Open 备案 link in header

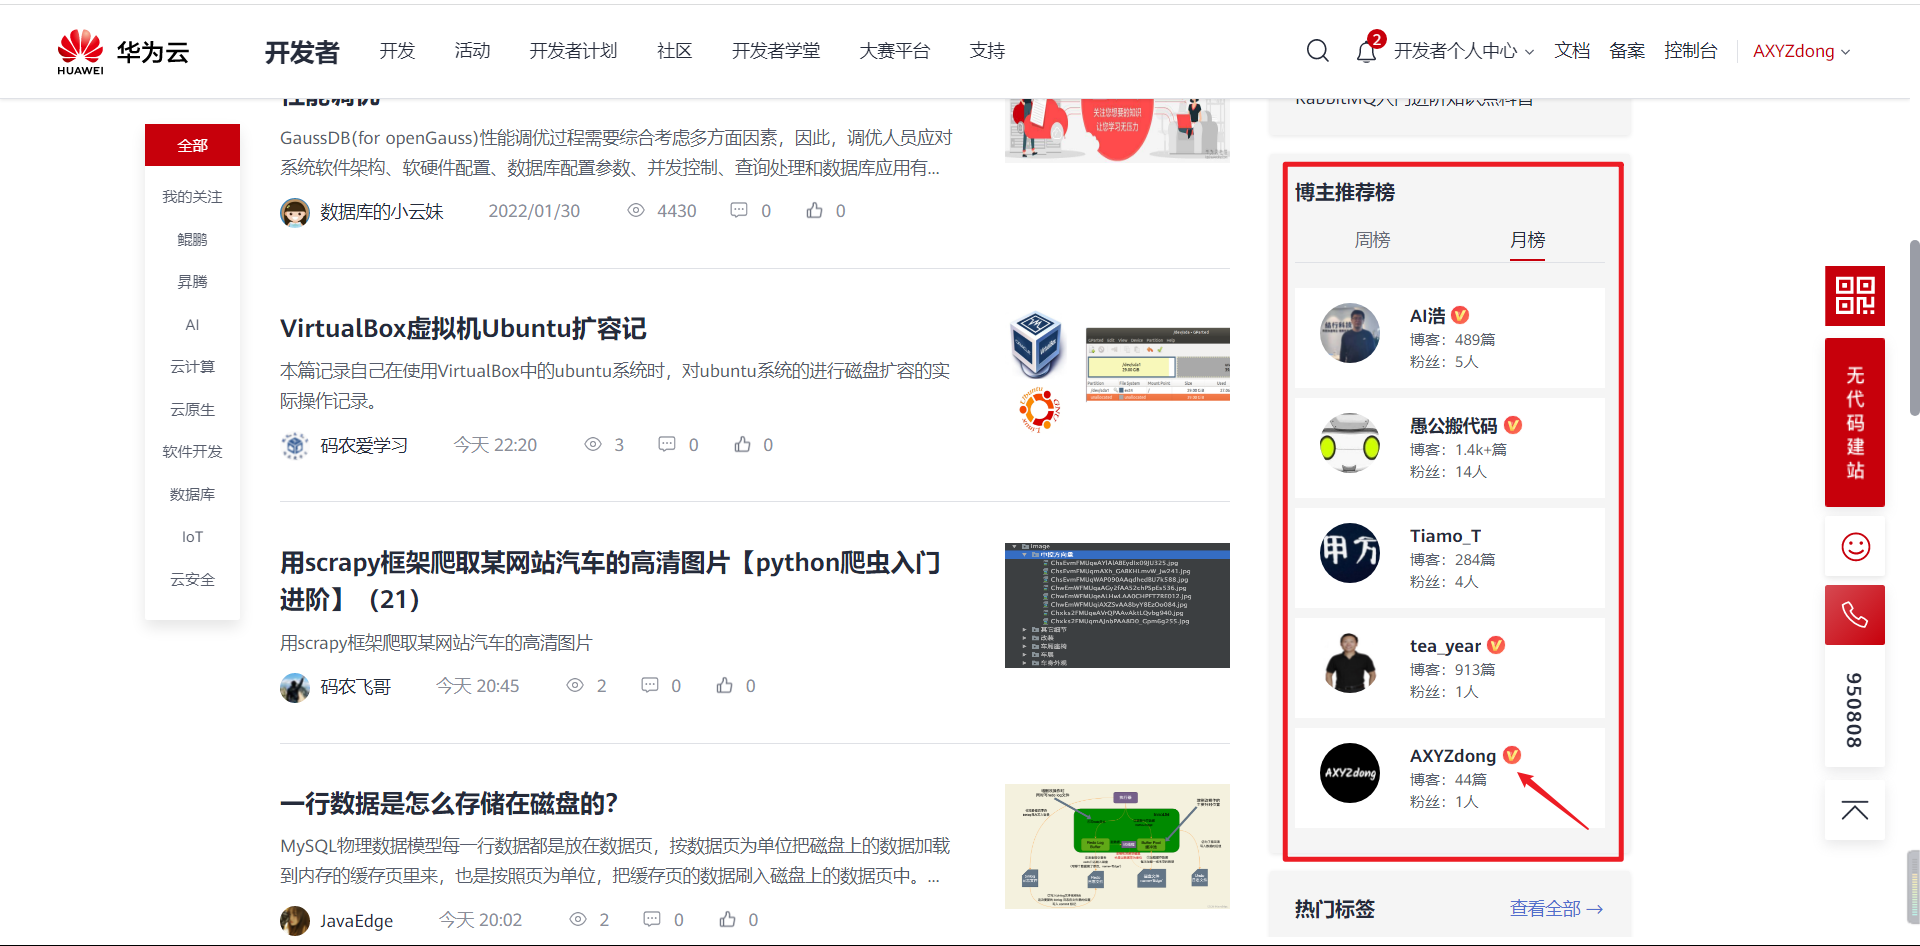(1627, 51)
